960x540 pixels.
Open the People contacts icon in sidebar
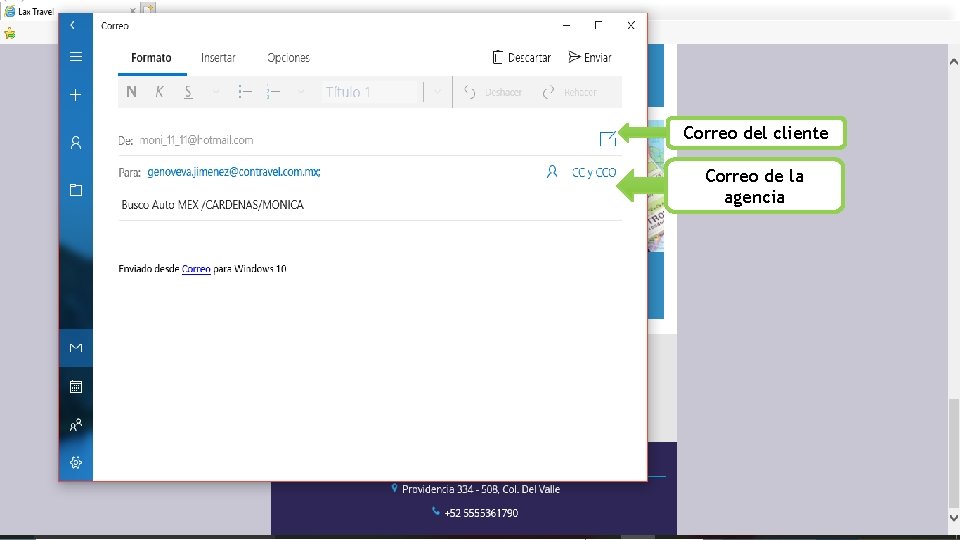[76, 425]
